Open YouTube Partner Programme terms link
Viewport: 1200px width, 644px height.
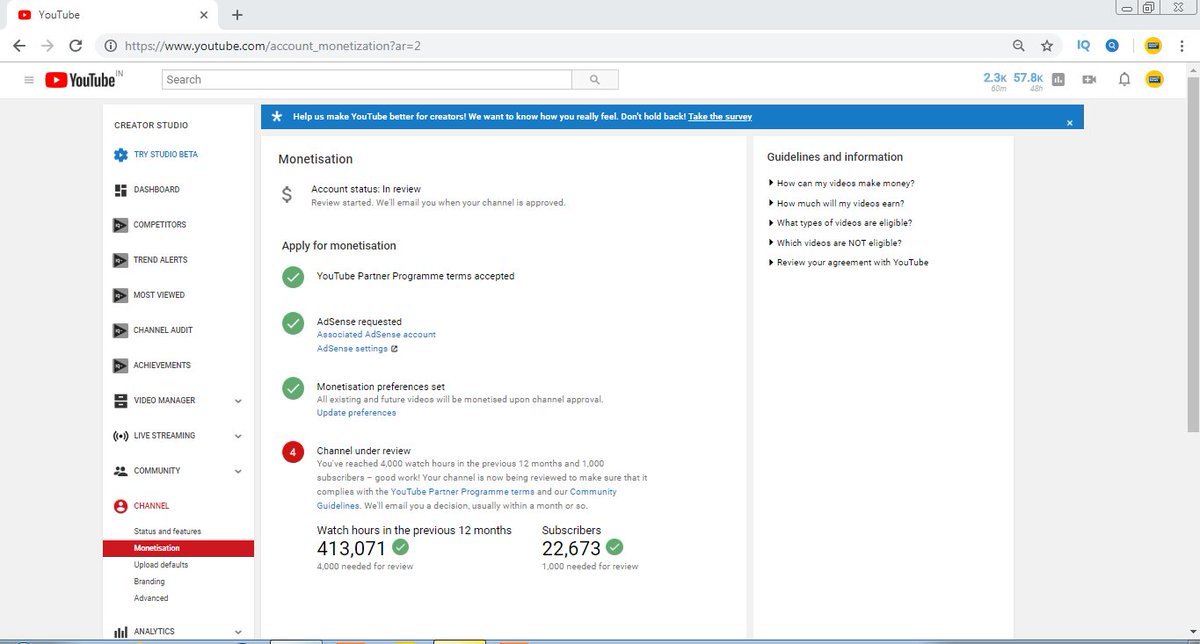pyautogui.click(x=463, y=492)
